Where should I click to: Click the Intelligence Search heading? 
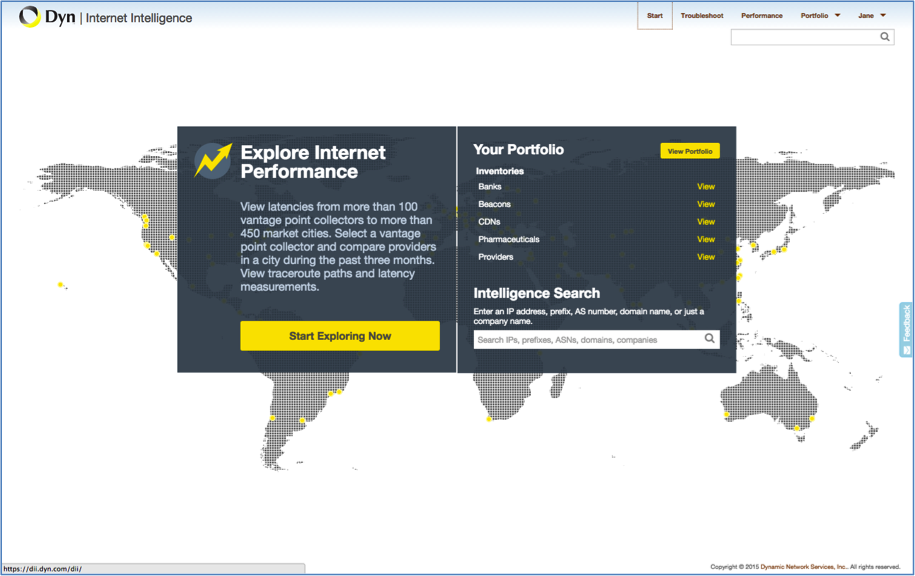tap(536, 293)
